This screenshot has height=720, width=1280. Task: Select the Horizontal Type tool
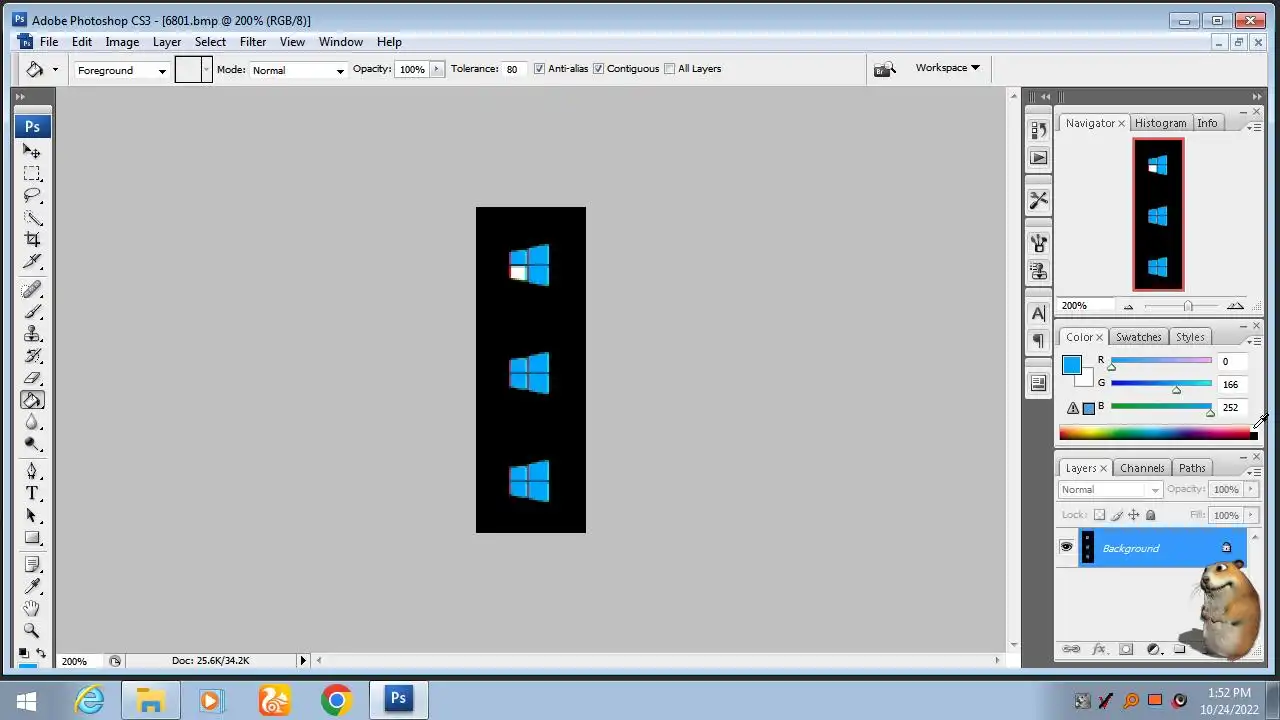(x=32, y=494)
